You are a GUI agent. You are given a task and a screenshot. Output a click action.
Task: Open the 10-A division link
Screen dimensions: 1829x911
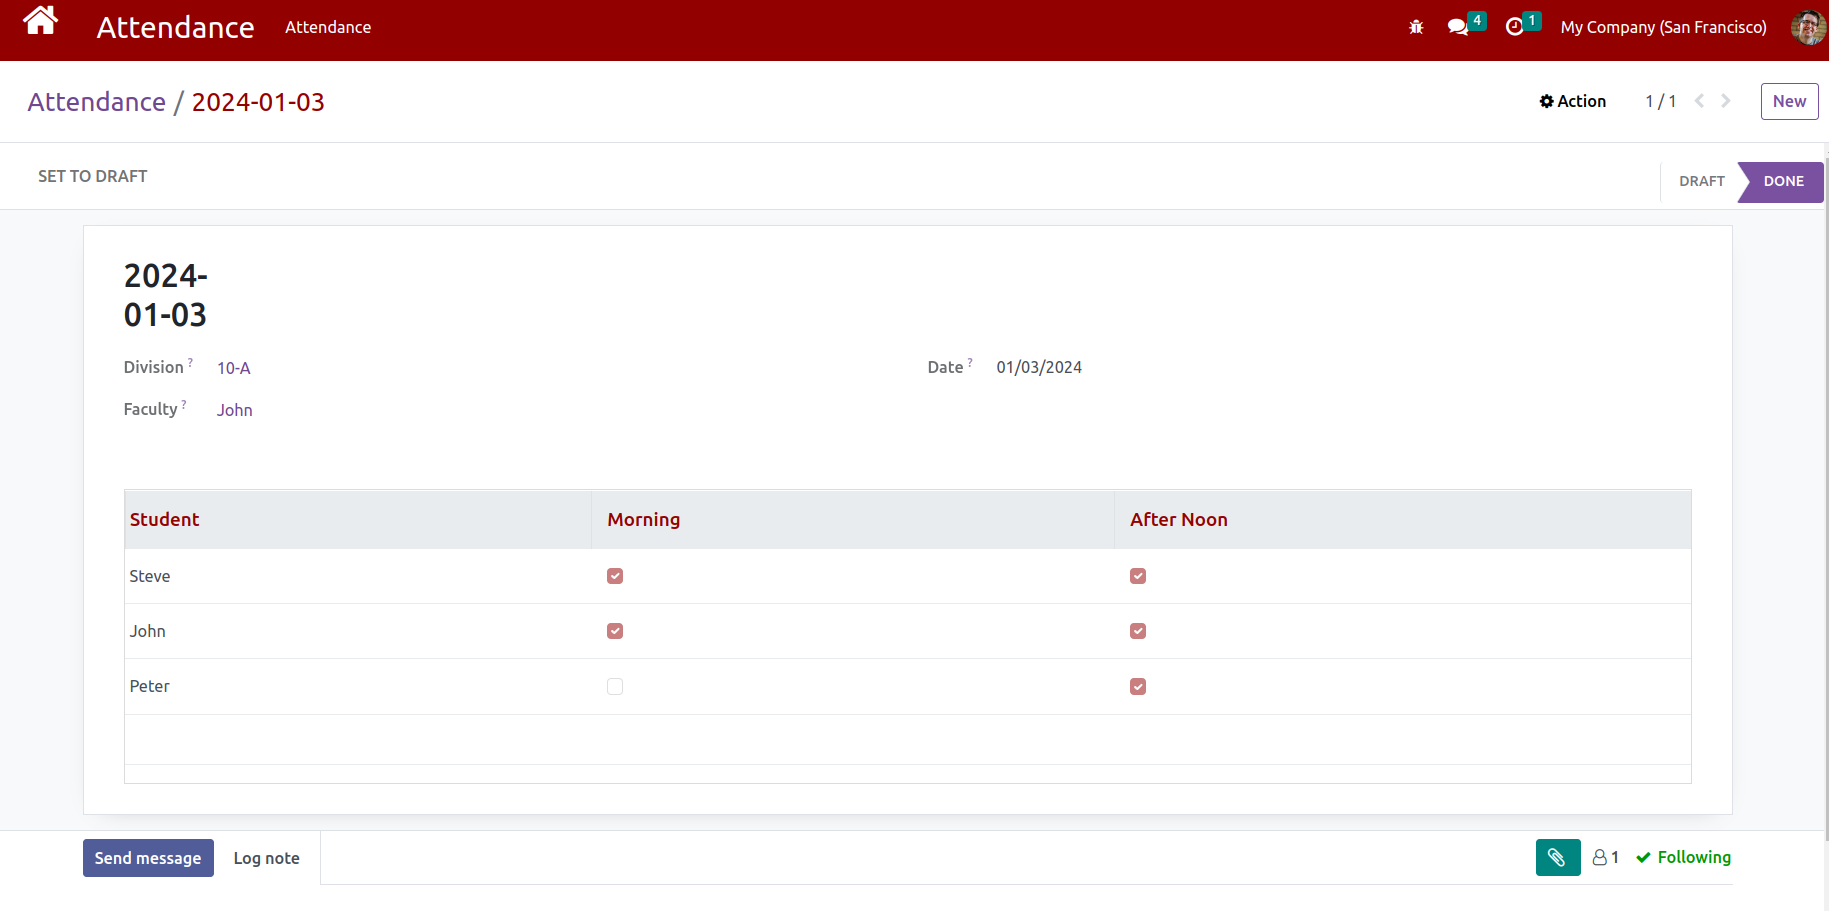point(233,368)
